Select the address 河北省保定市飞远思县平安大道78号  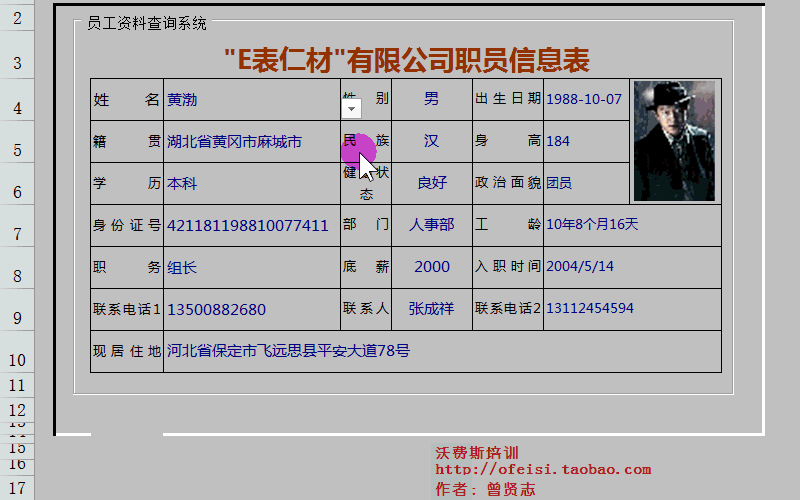click(x=442, y=351)
